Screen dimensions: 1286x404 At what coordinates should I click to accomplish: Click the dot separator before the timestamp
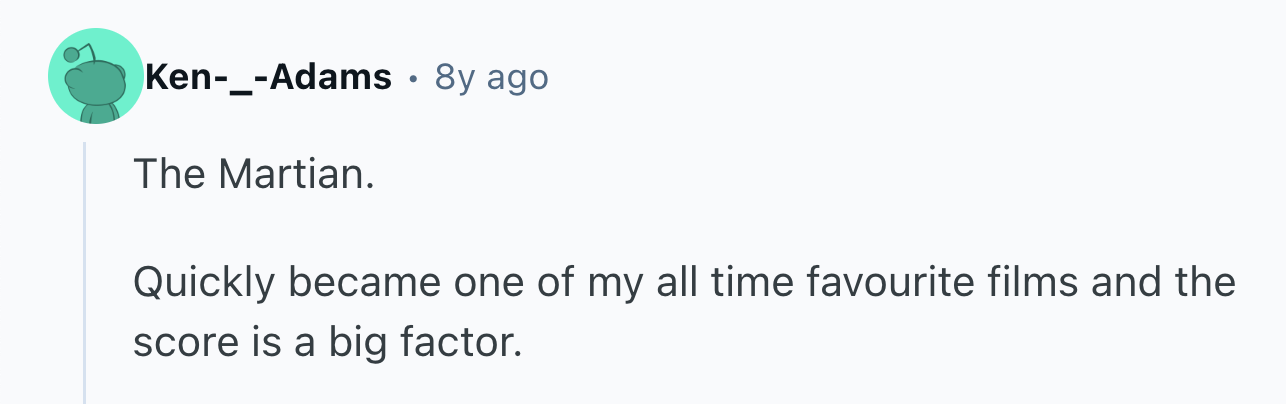[412, 78]
